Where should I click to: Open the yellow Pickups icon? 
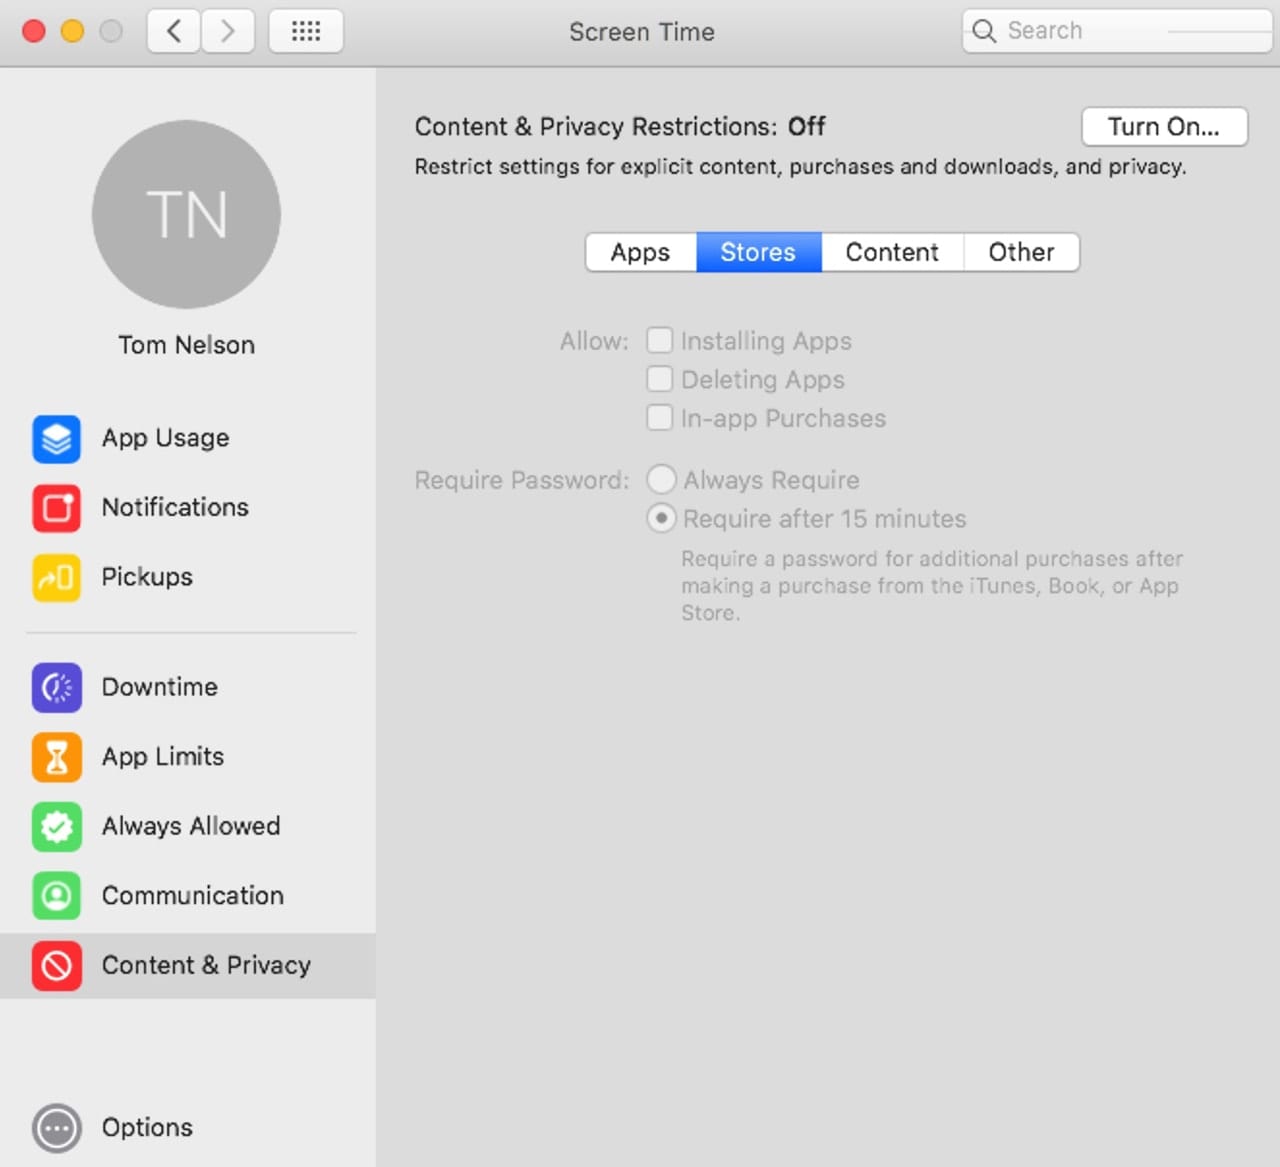(x=56, y=578)
